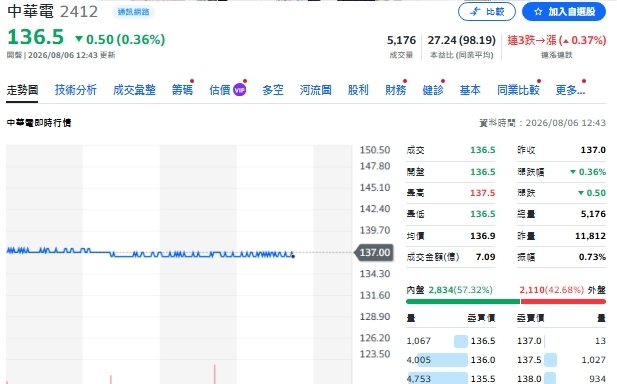Select the 同業比較 tab
Viewport: 617px width, 384px height.
(x=518, y=90)
